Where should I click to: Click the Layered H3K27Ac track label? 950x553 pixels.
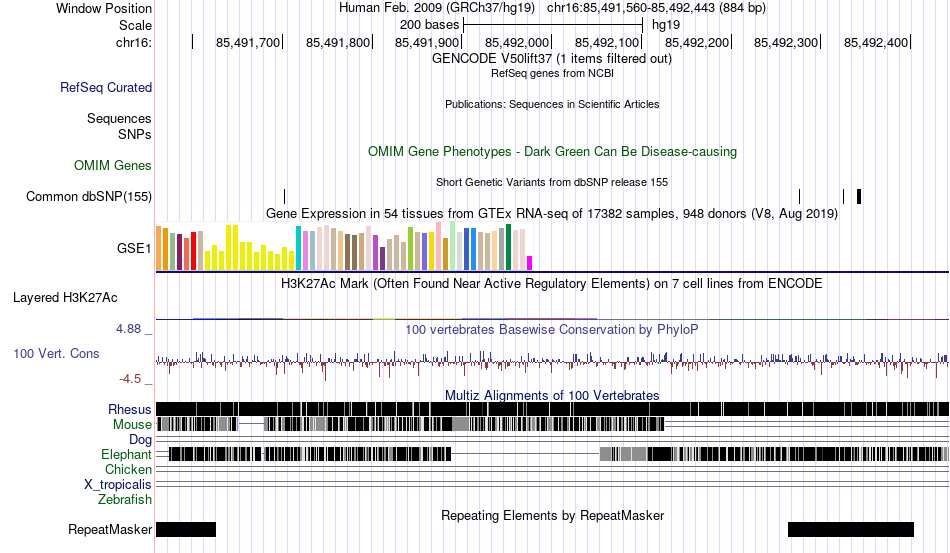(x=65, y=297)
